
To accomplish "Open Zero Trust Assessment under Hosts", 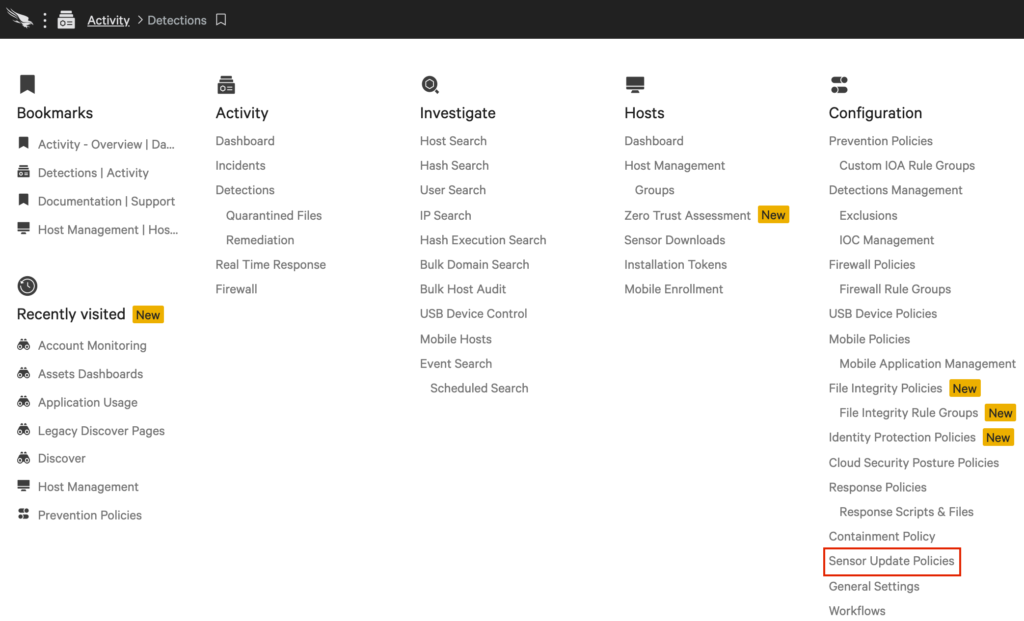I will pyautogui.click(x=687, y=214).
